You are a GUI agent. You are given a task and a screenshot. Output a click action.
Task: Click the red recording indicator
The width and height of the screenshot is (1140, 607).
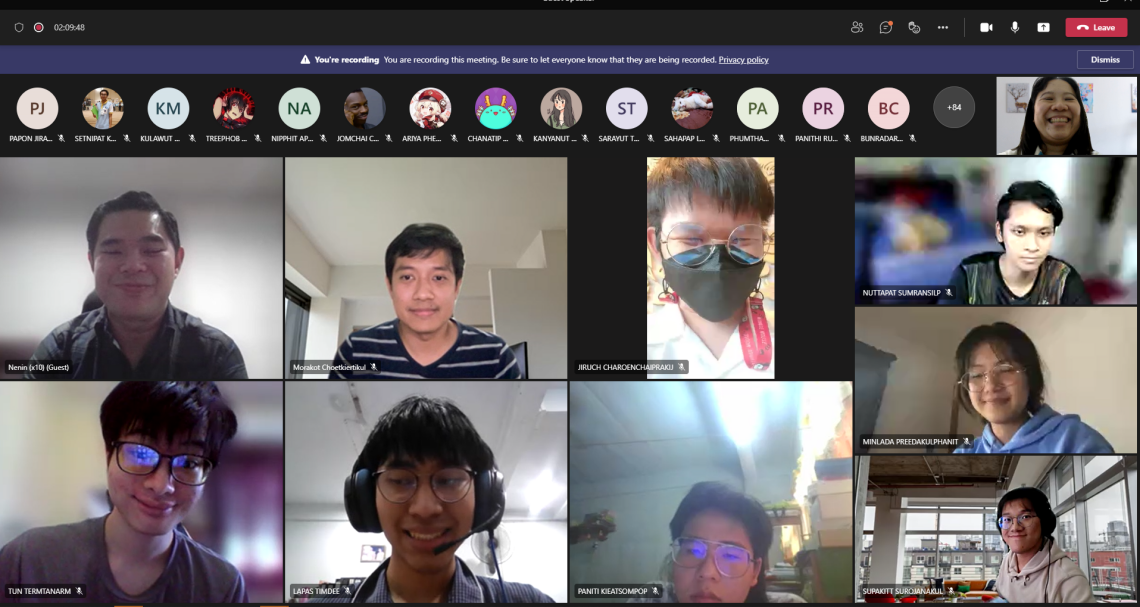[38, 27]
